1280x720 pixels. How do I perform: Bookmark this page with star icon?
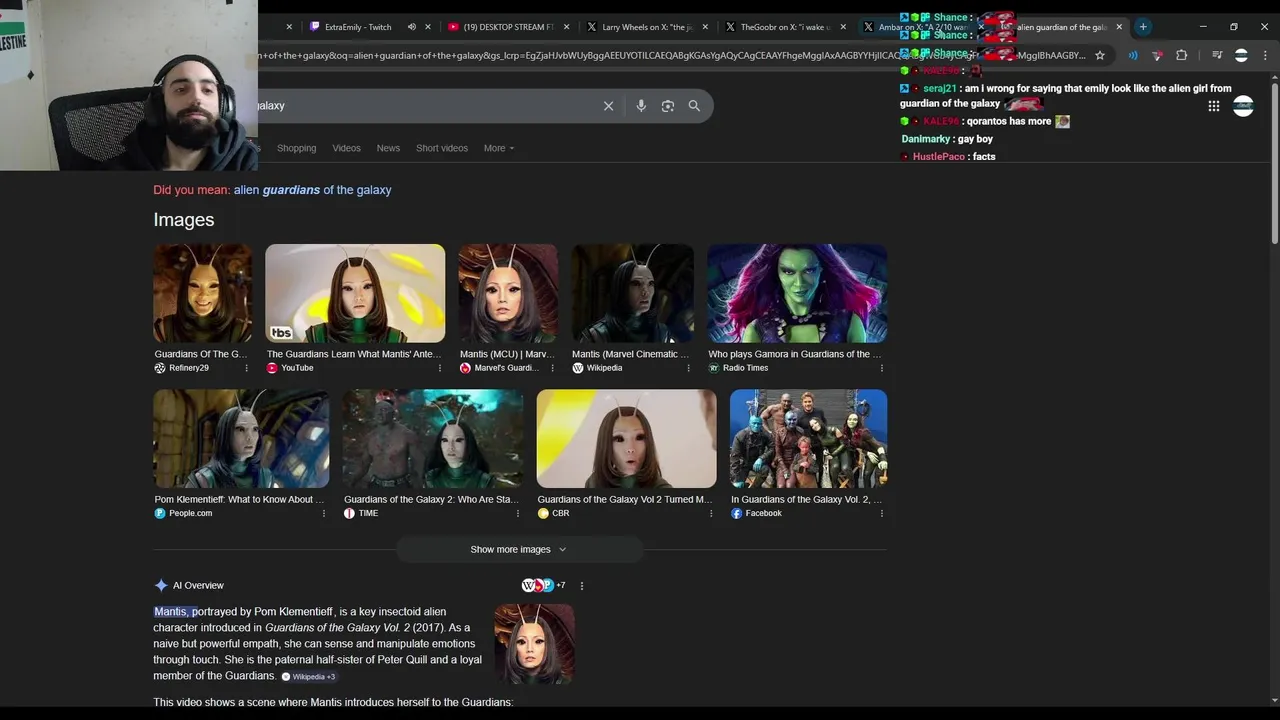tap(1100, 56)
